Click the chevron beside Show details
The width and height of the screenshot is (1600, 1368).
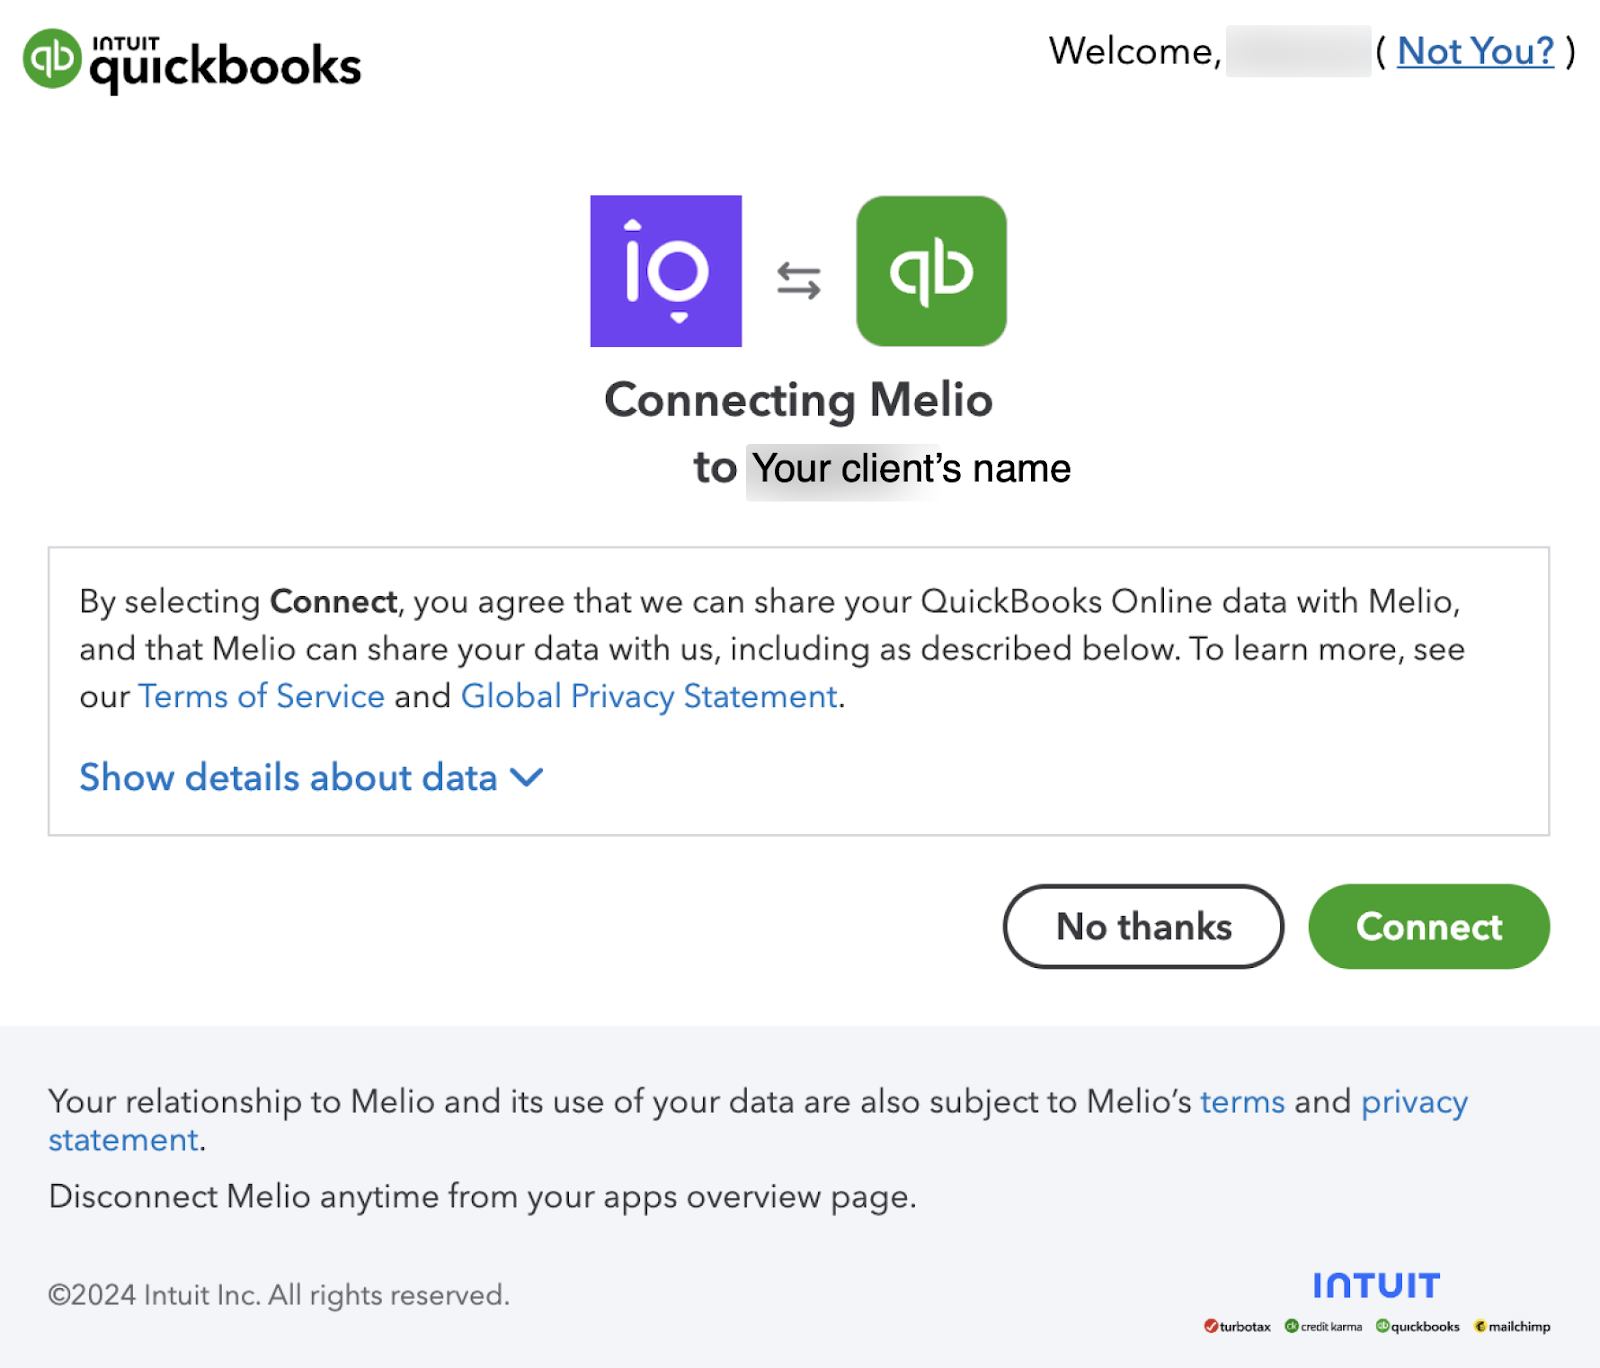pos(526,777)
